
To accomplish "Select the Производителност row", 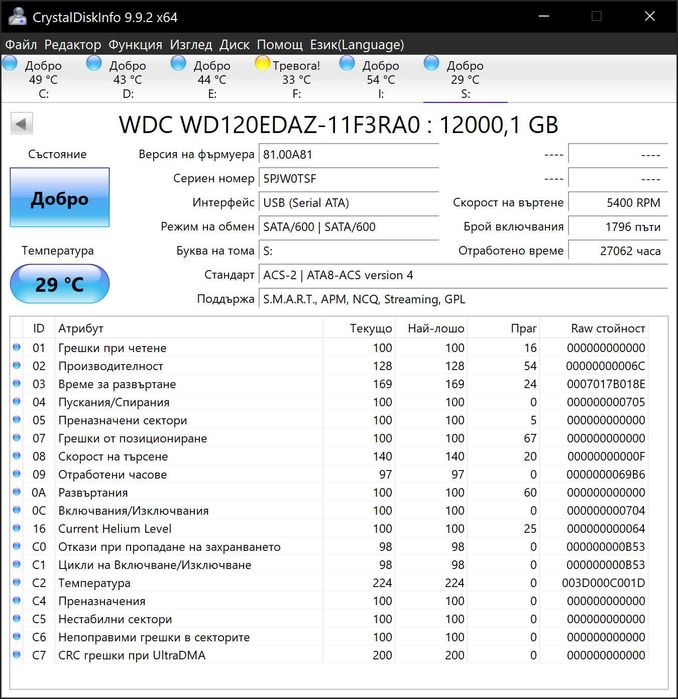I will pos(329,366).
